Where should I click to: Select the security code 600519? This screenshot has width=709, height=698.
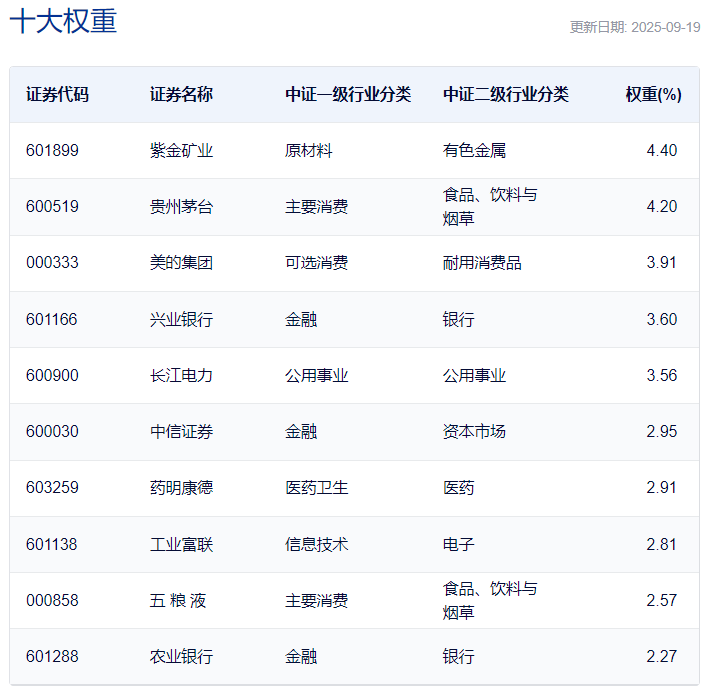click(x=52, y=207)
